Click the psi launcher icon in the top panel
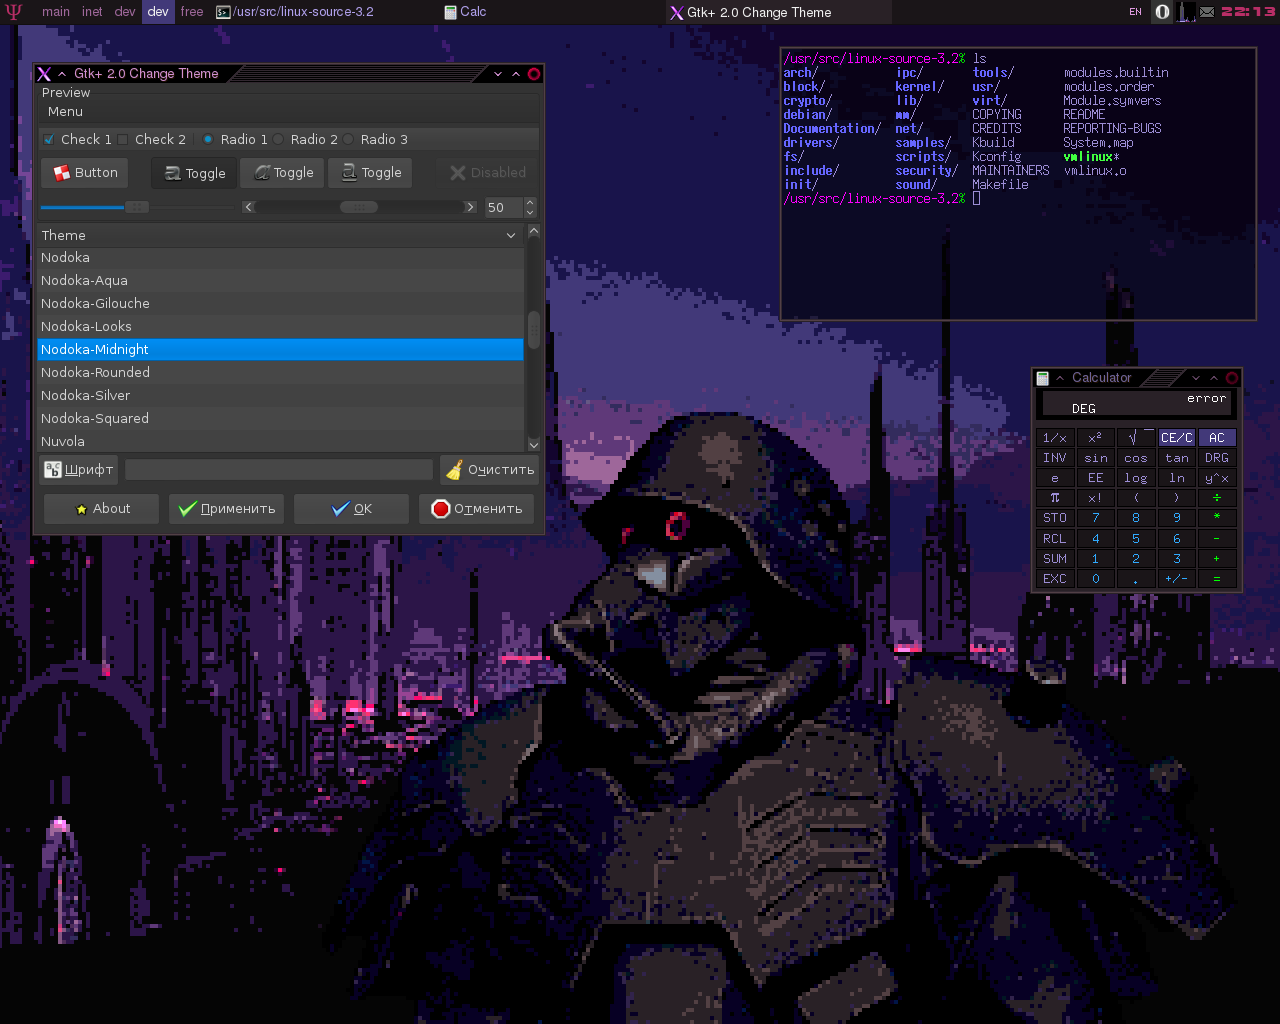The image size is (1280, 1024). tap(13, 12)
